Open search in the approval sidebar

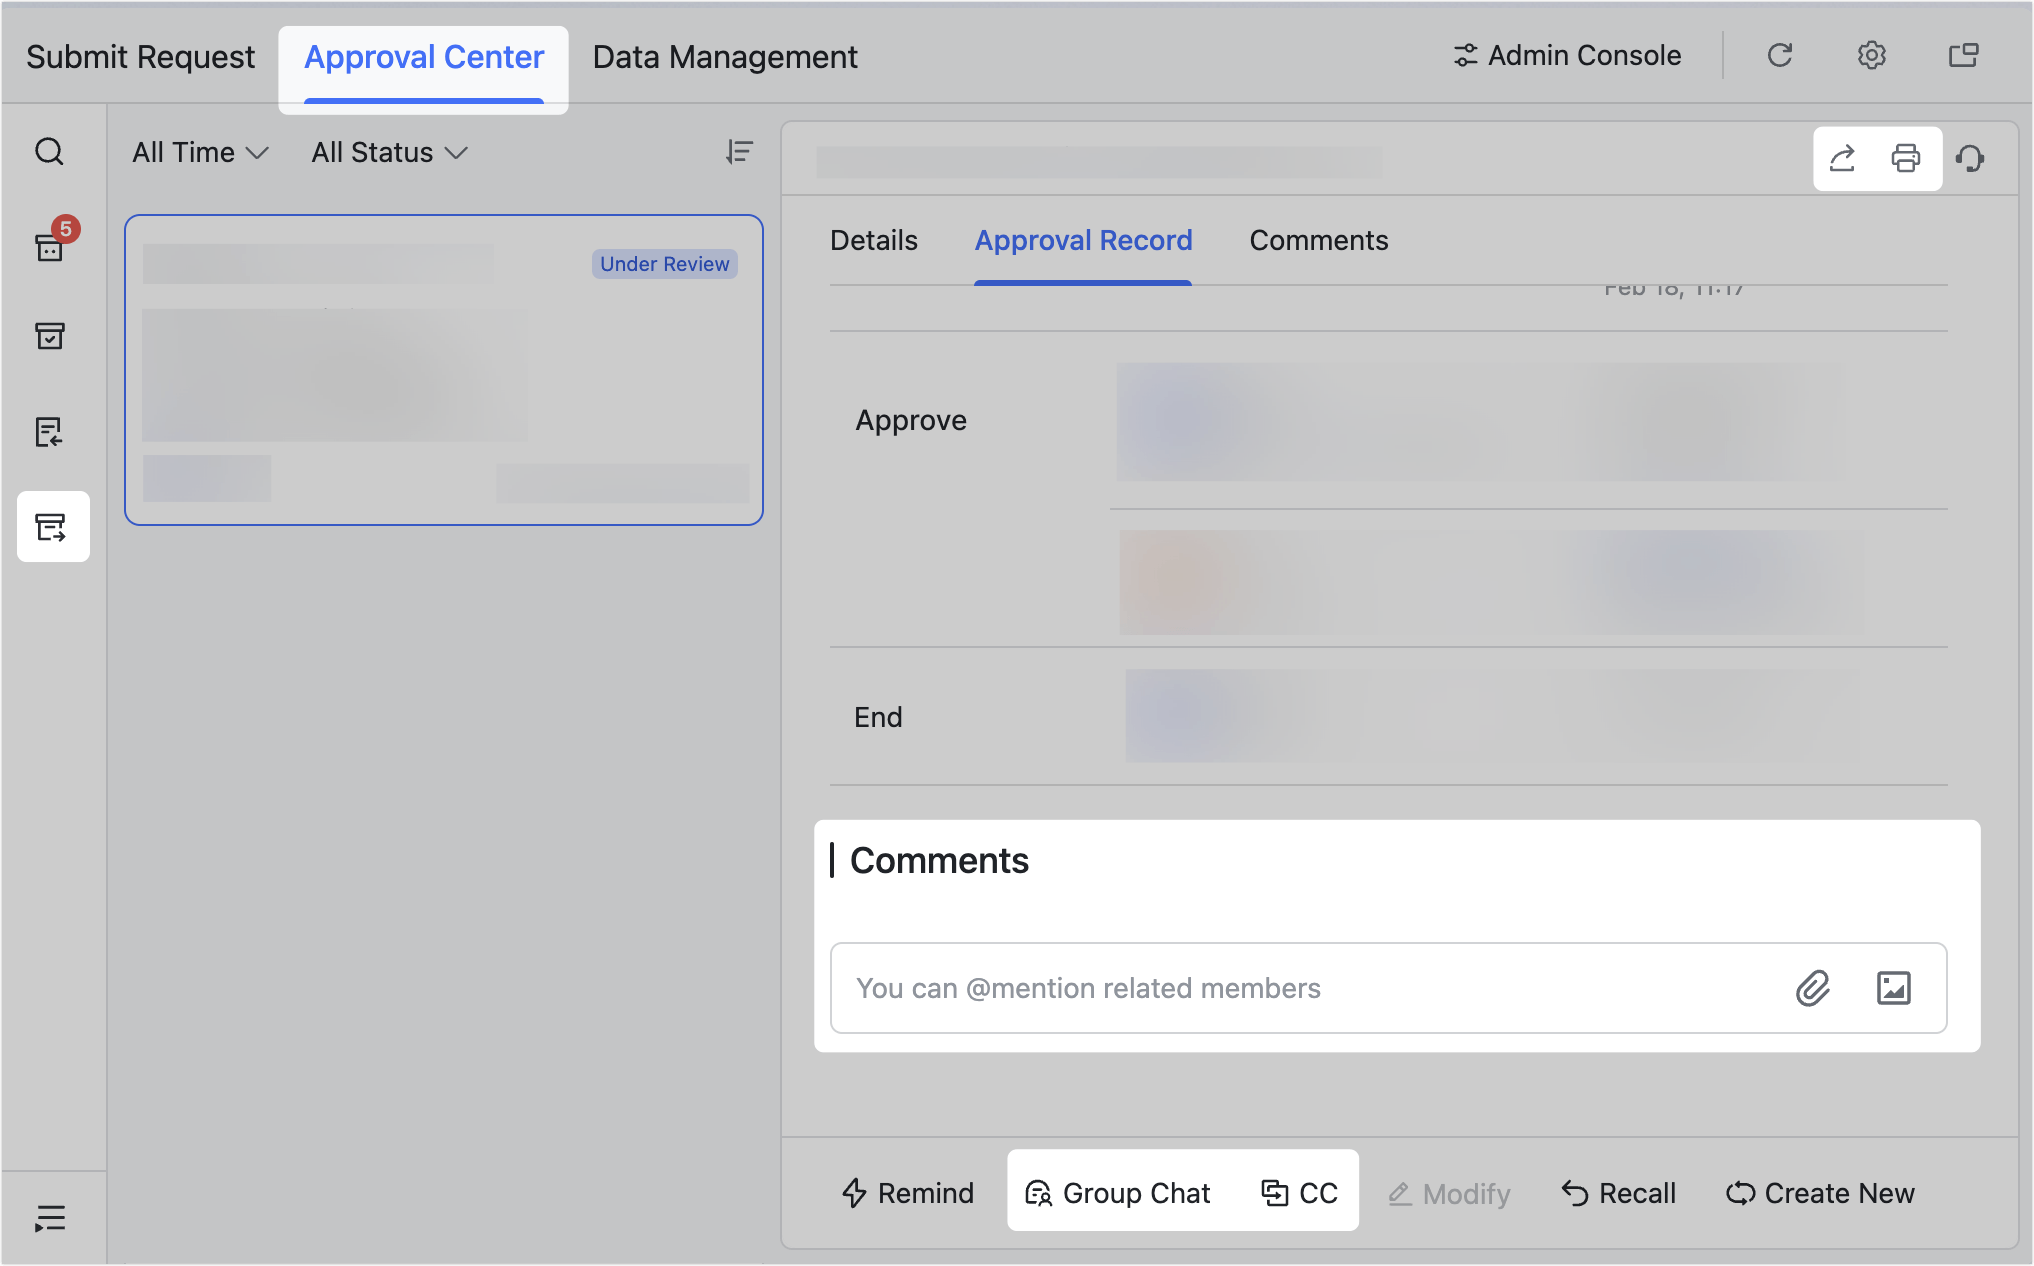(49, 152)
